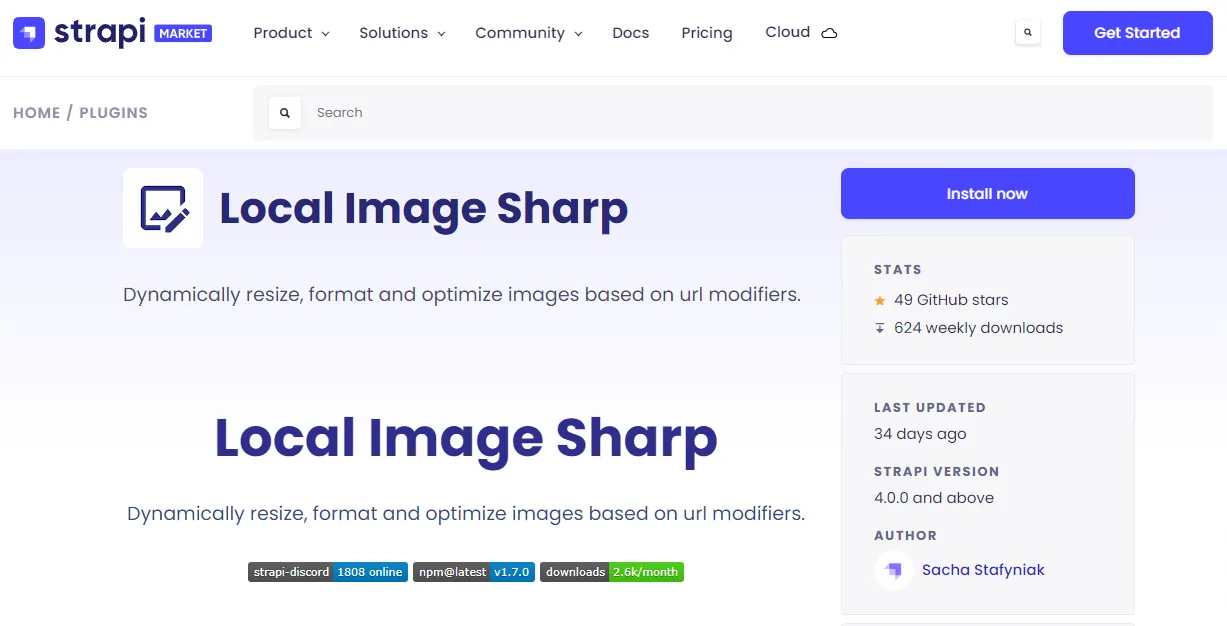Click the npm@latest v1.7.0 badge
The height and width of the screenshot is (626, 1227).
(x=474, y=572)
